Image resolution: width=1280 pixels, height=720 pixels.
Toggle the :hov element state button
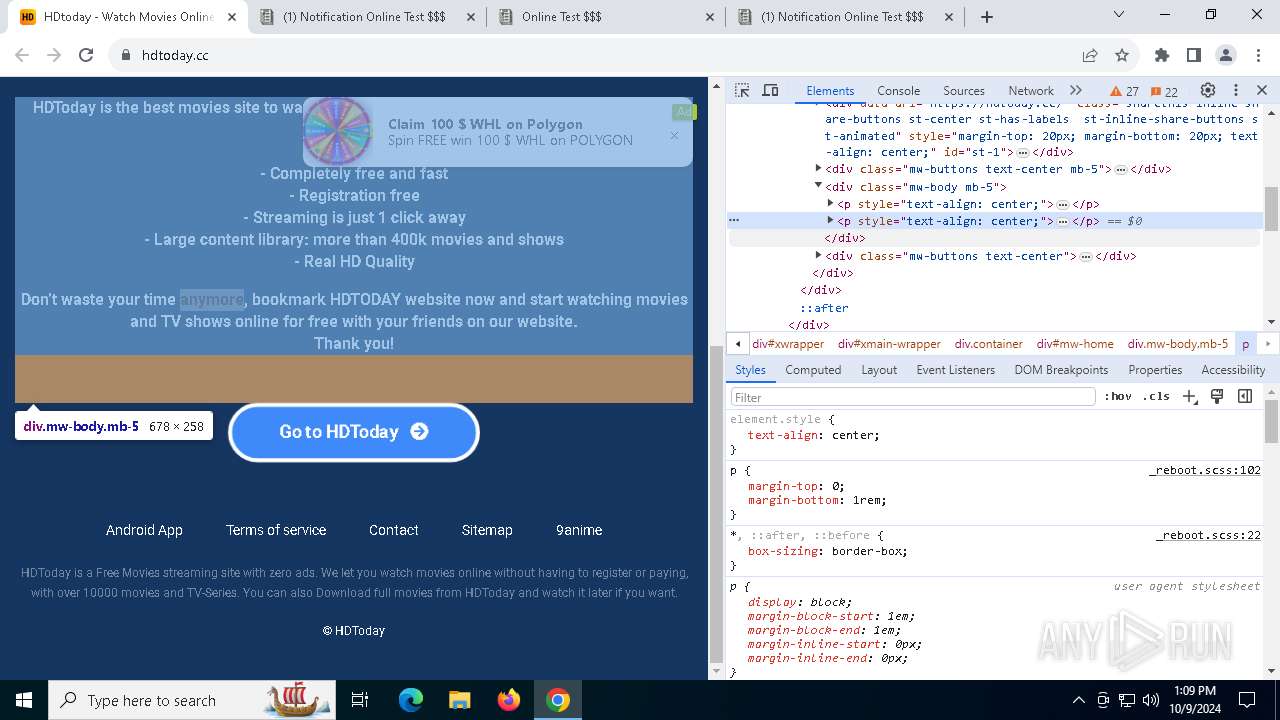click(x=1118, y=396)
